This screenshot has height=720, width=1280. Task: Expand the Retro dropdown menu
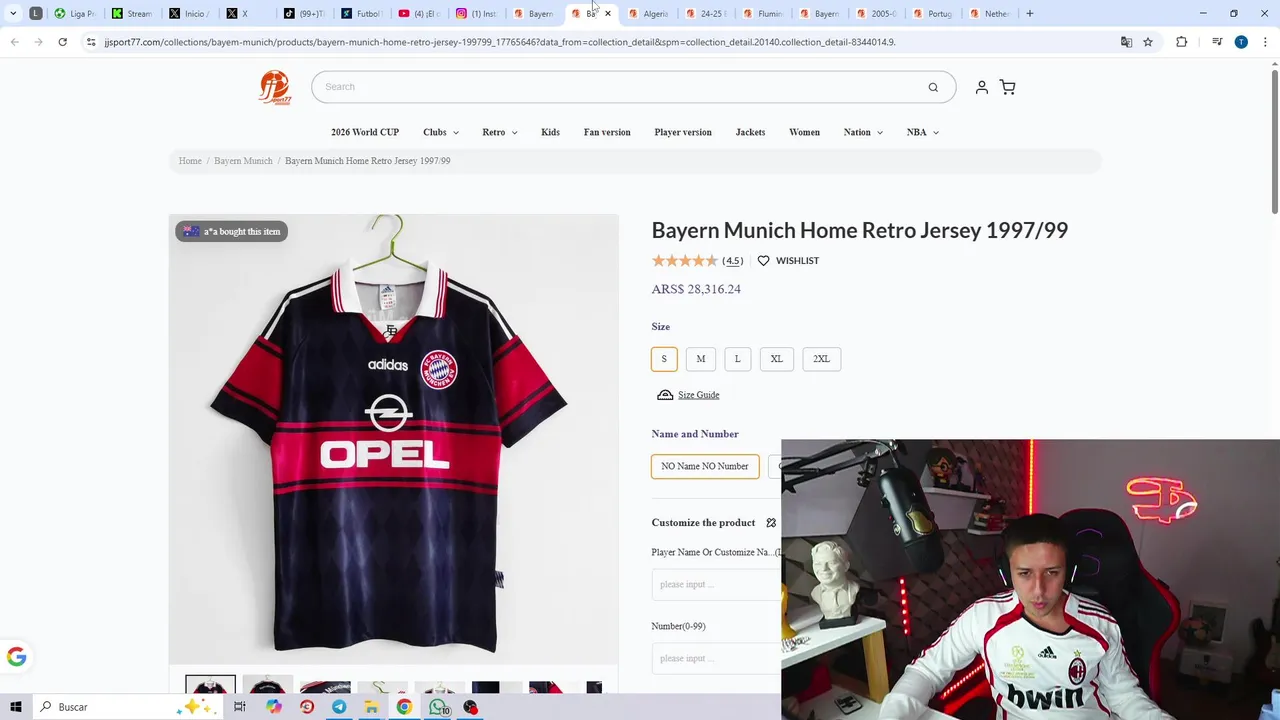(x=500, y=132)
